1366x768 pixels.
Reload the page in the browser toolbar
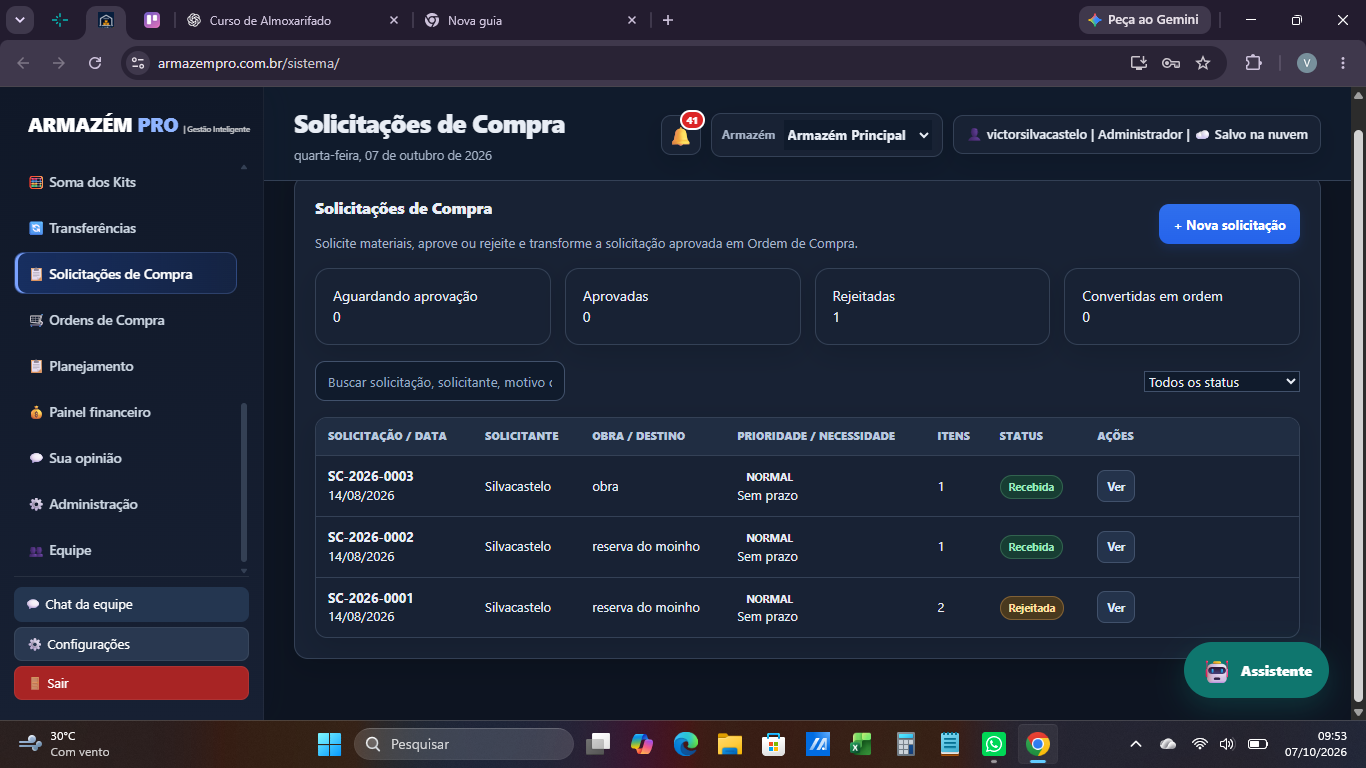[95, 63]
